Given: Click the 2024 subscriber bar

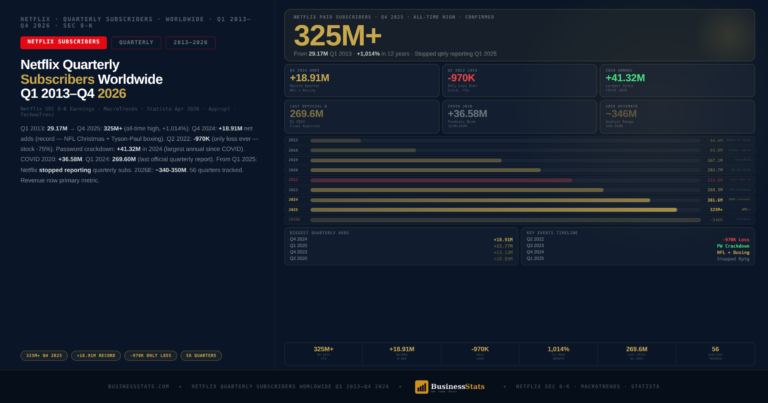Looking at the screenshot, I should (x=480, y=200).
